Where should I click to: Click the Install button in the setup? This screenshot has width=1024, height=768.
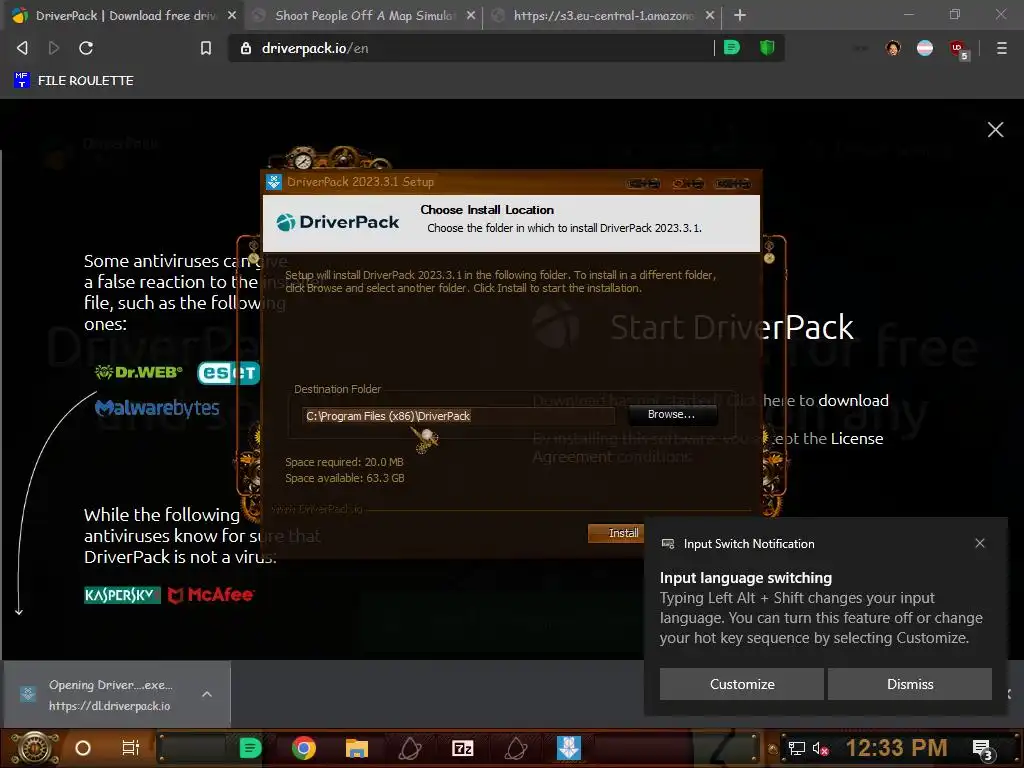click(615, 533)
